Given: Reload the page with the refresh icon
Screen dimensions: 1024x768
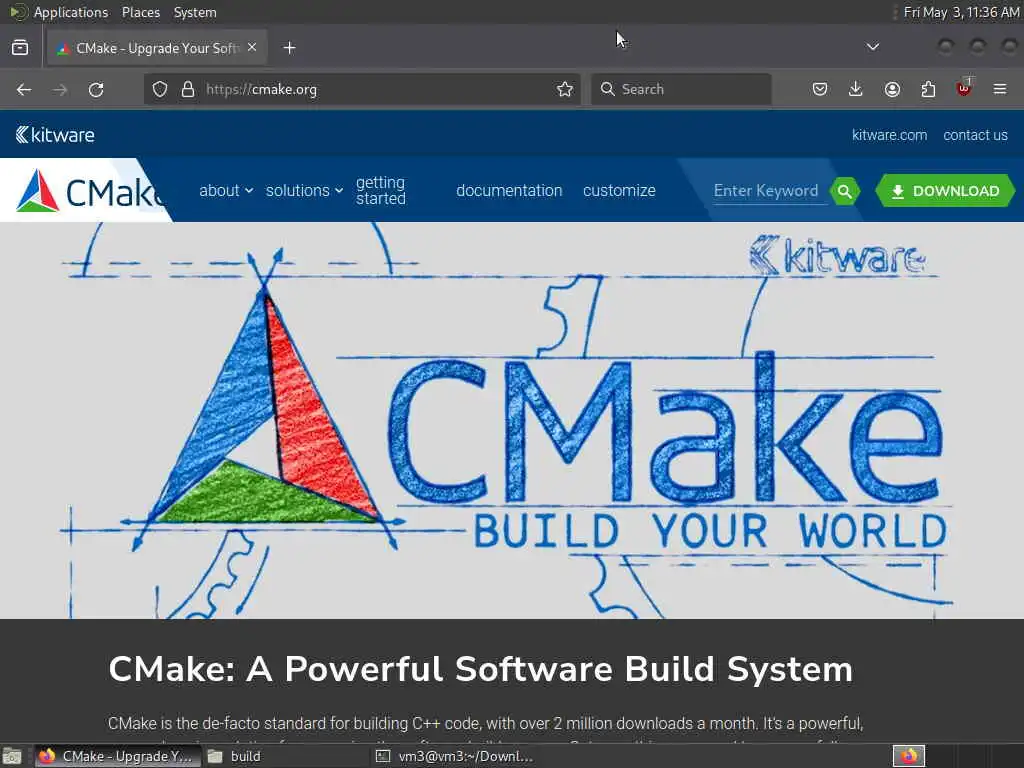Looking at the screenshot, I should click(96, 89).
